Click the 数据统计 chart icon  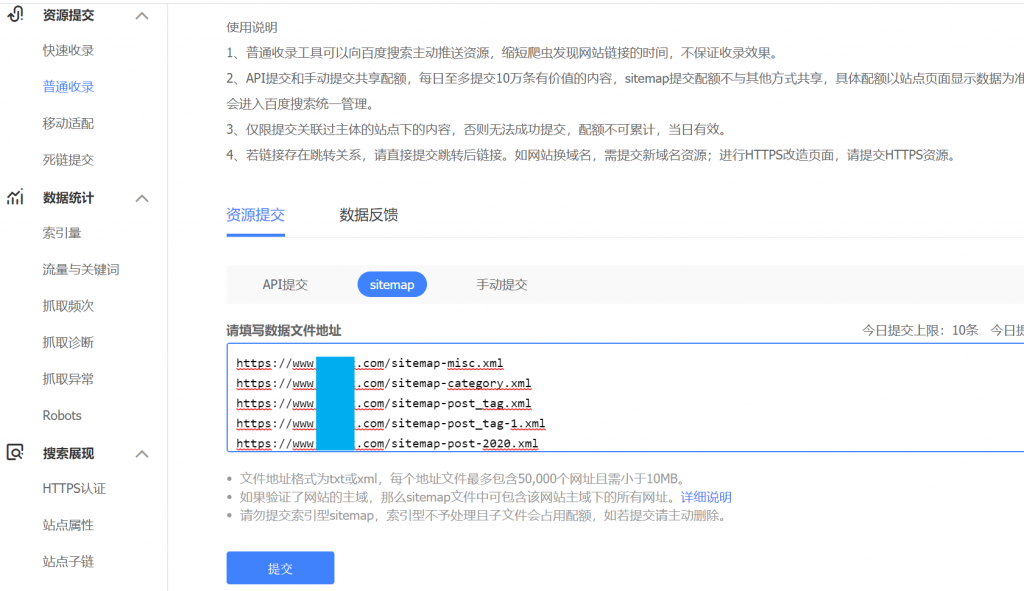click(15, 197)
